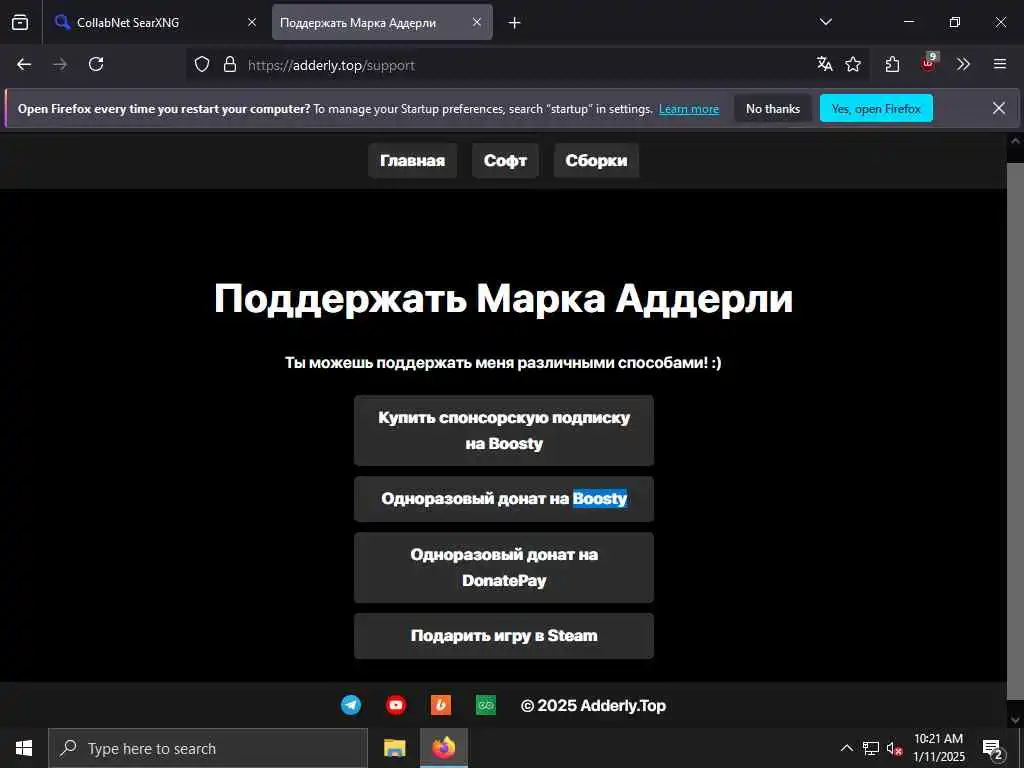Open the orange Boosty footer icon
Image resolution: width=1024 pixels, height=768 pixels.
(x=441, y=705)
